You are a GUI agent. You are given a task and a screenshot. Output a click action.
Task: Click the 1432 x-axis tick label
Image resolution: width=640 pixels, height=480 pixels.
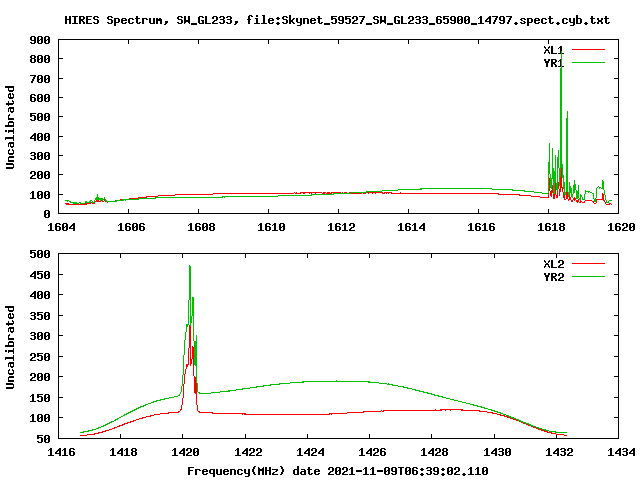coord(559,452)
